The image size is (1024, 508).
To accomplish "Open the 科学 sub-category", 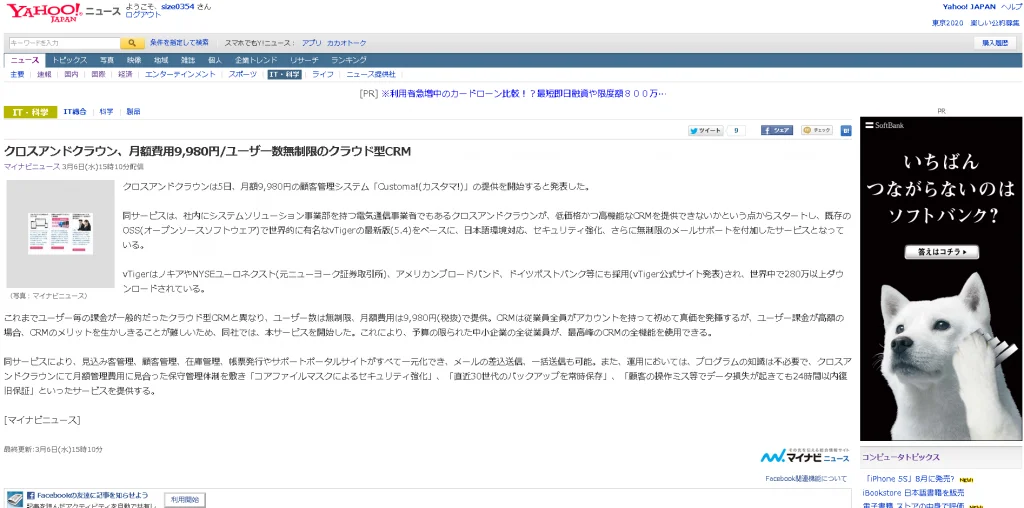I will pos(106,112).
